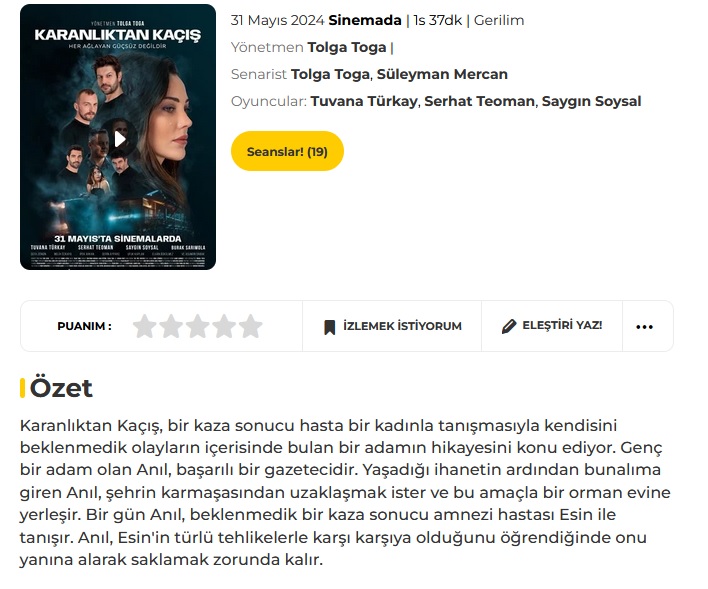This screenshot has width=708, height=589.
Task: Click the Karanlıktan Kaçış poster title area
Action: (118, 35)
